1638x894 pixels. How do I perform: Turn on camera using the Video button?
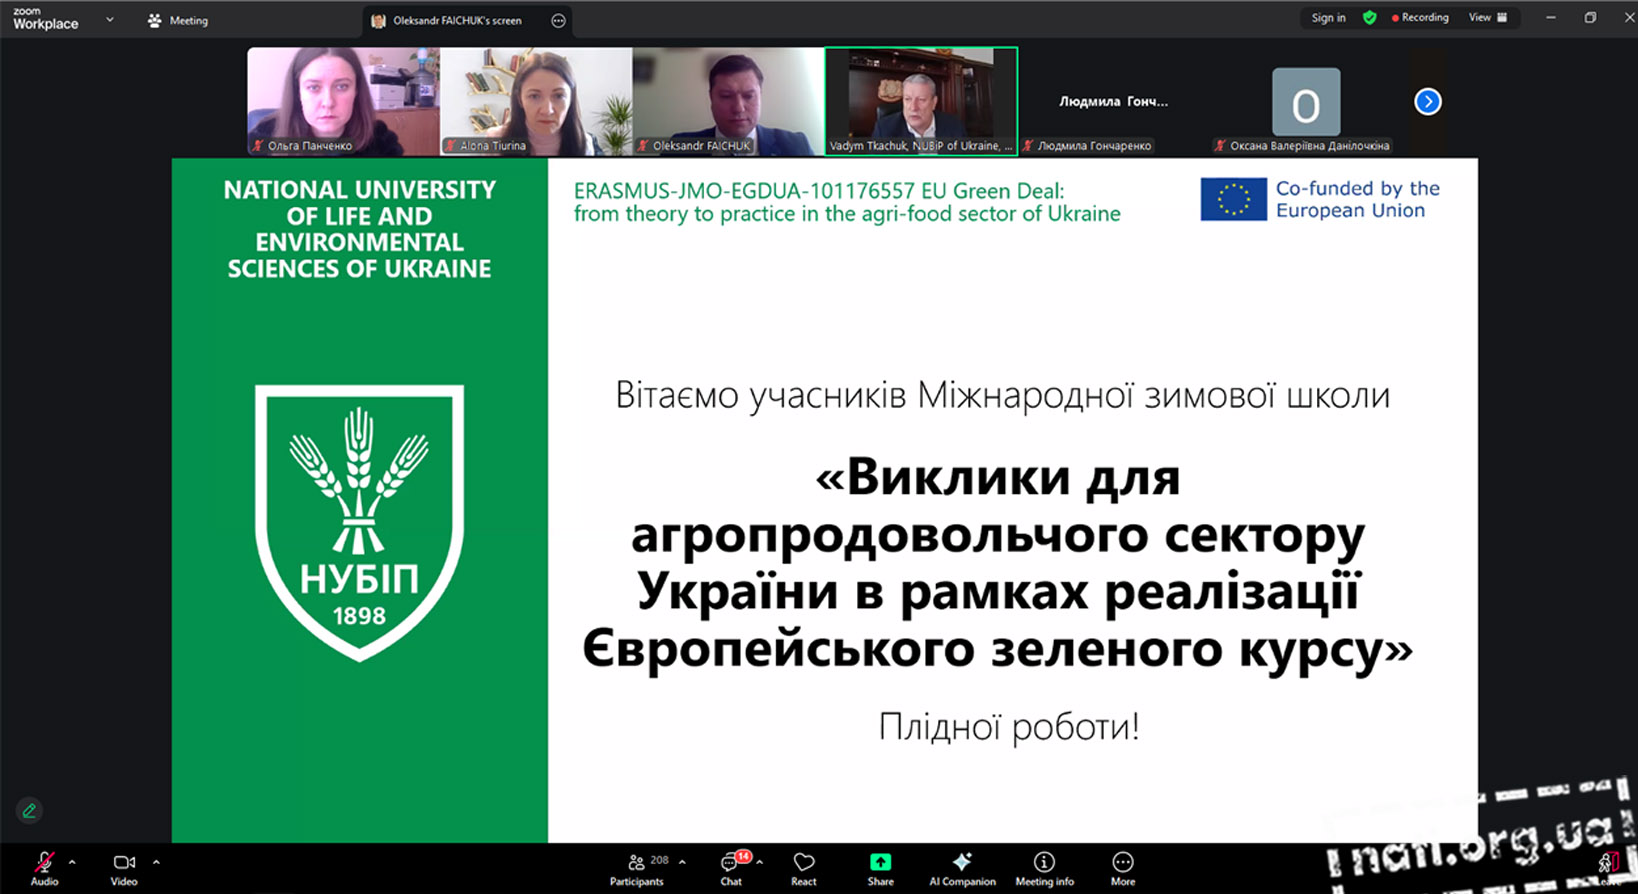click(124, 867)
